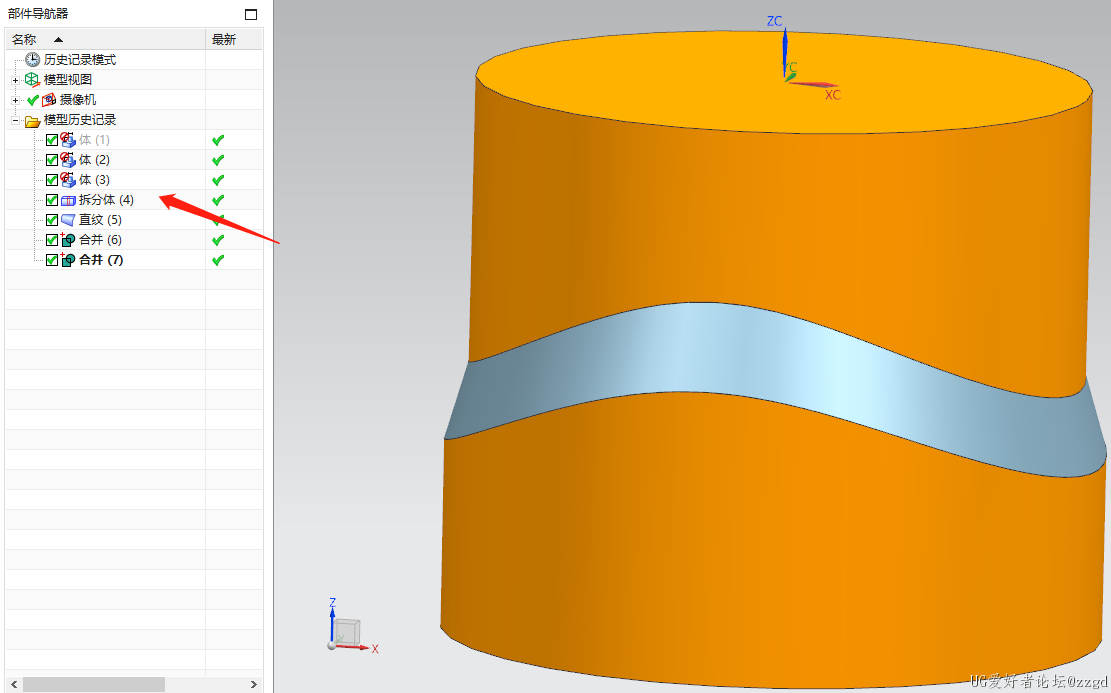Click the navigator horizontal scrollbar right arrow

click(x=254, y=685)
